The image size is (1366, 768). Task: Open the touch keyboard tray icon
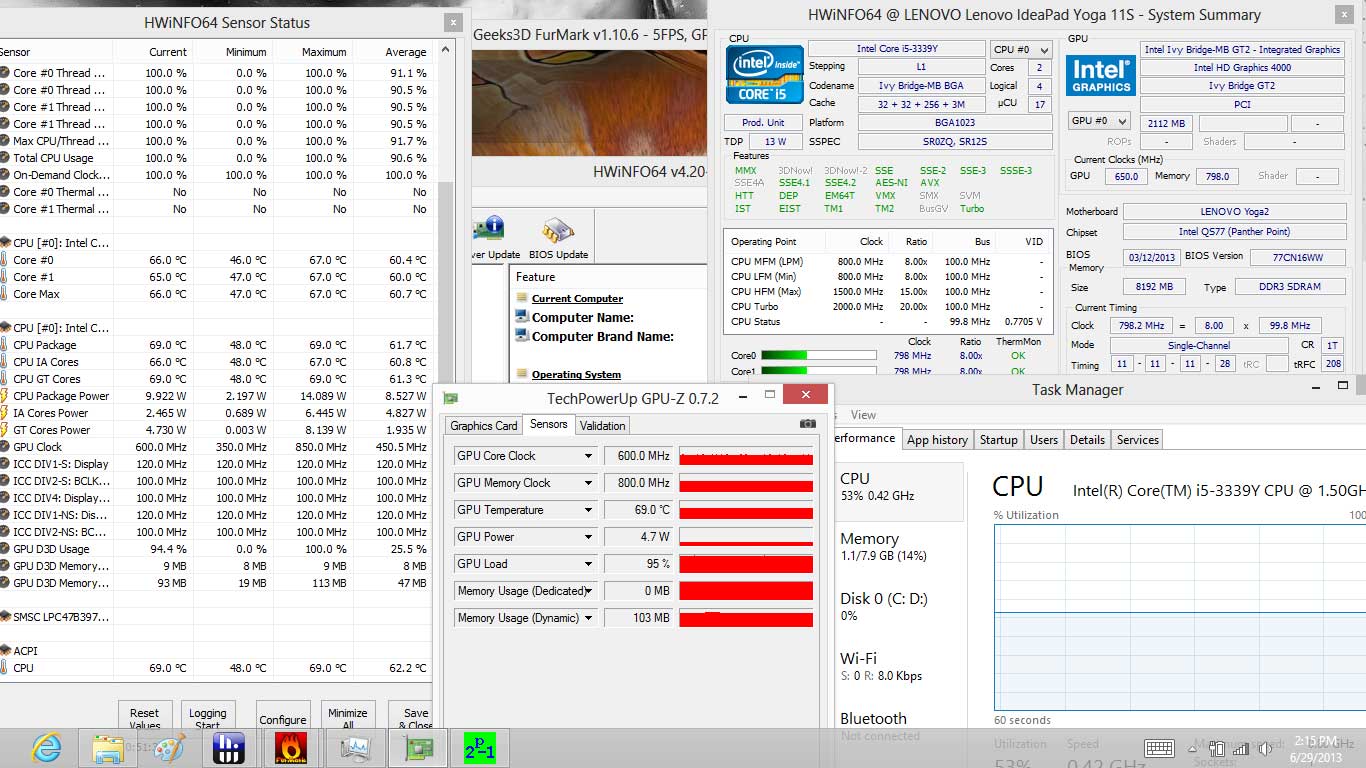(x=1159, y=748)
